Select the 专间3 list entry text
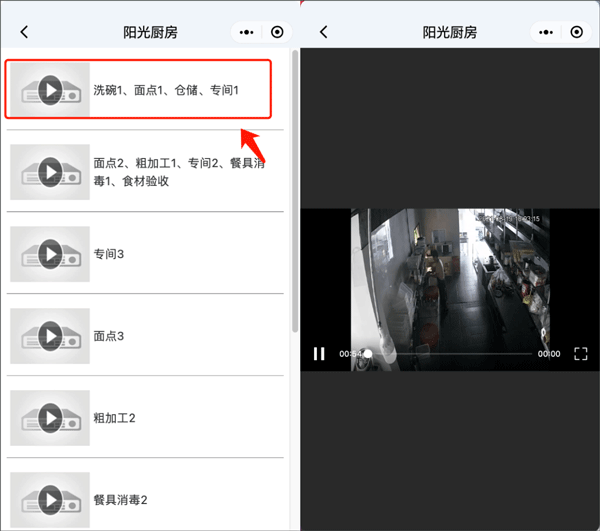The image size is (600, 531). click(108, 254)
